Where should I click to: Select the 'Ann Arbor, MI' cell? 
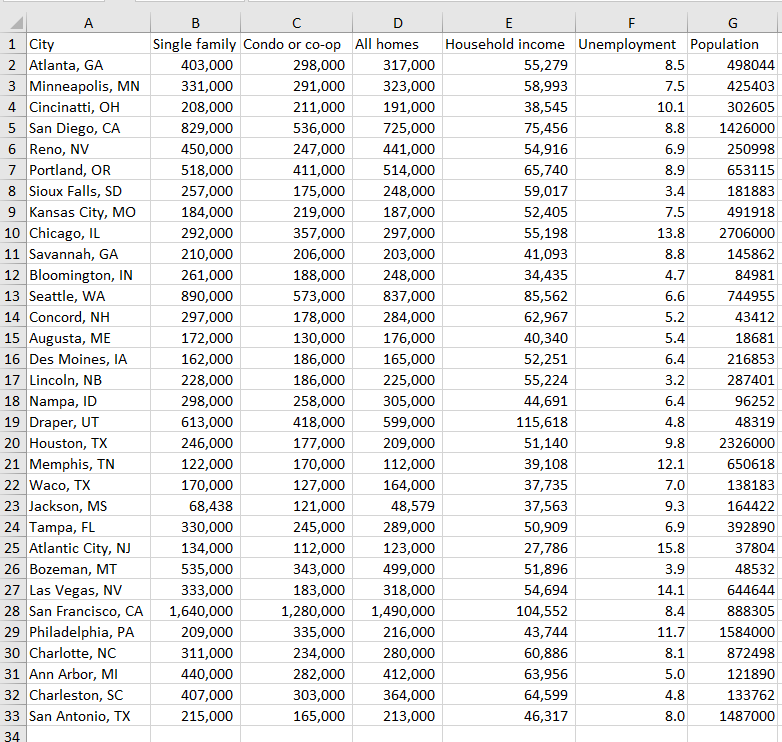point(88,674)
